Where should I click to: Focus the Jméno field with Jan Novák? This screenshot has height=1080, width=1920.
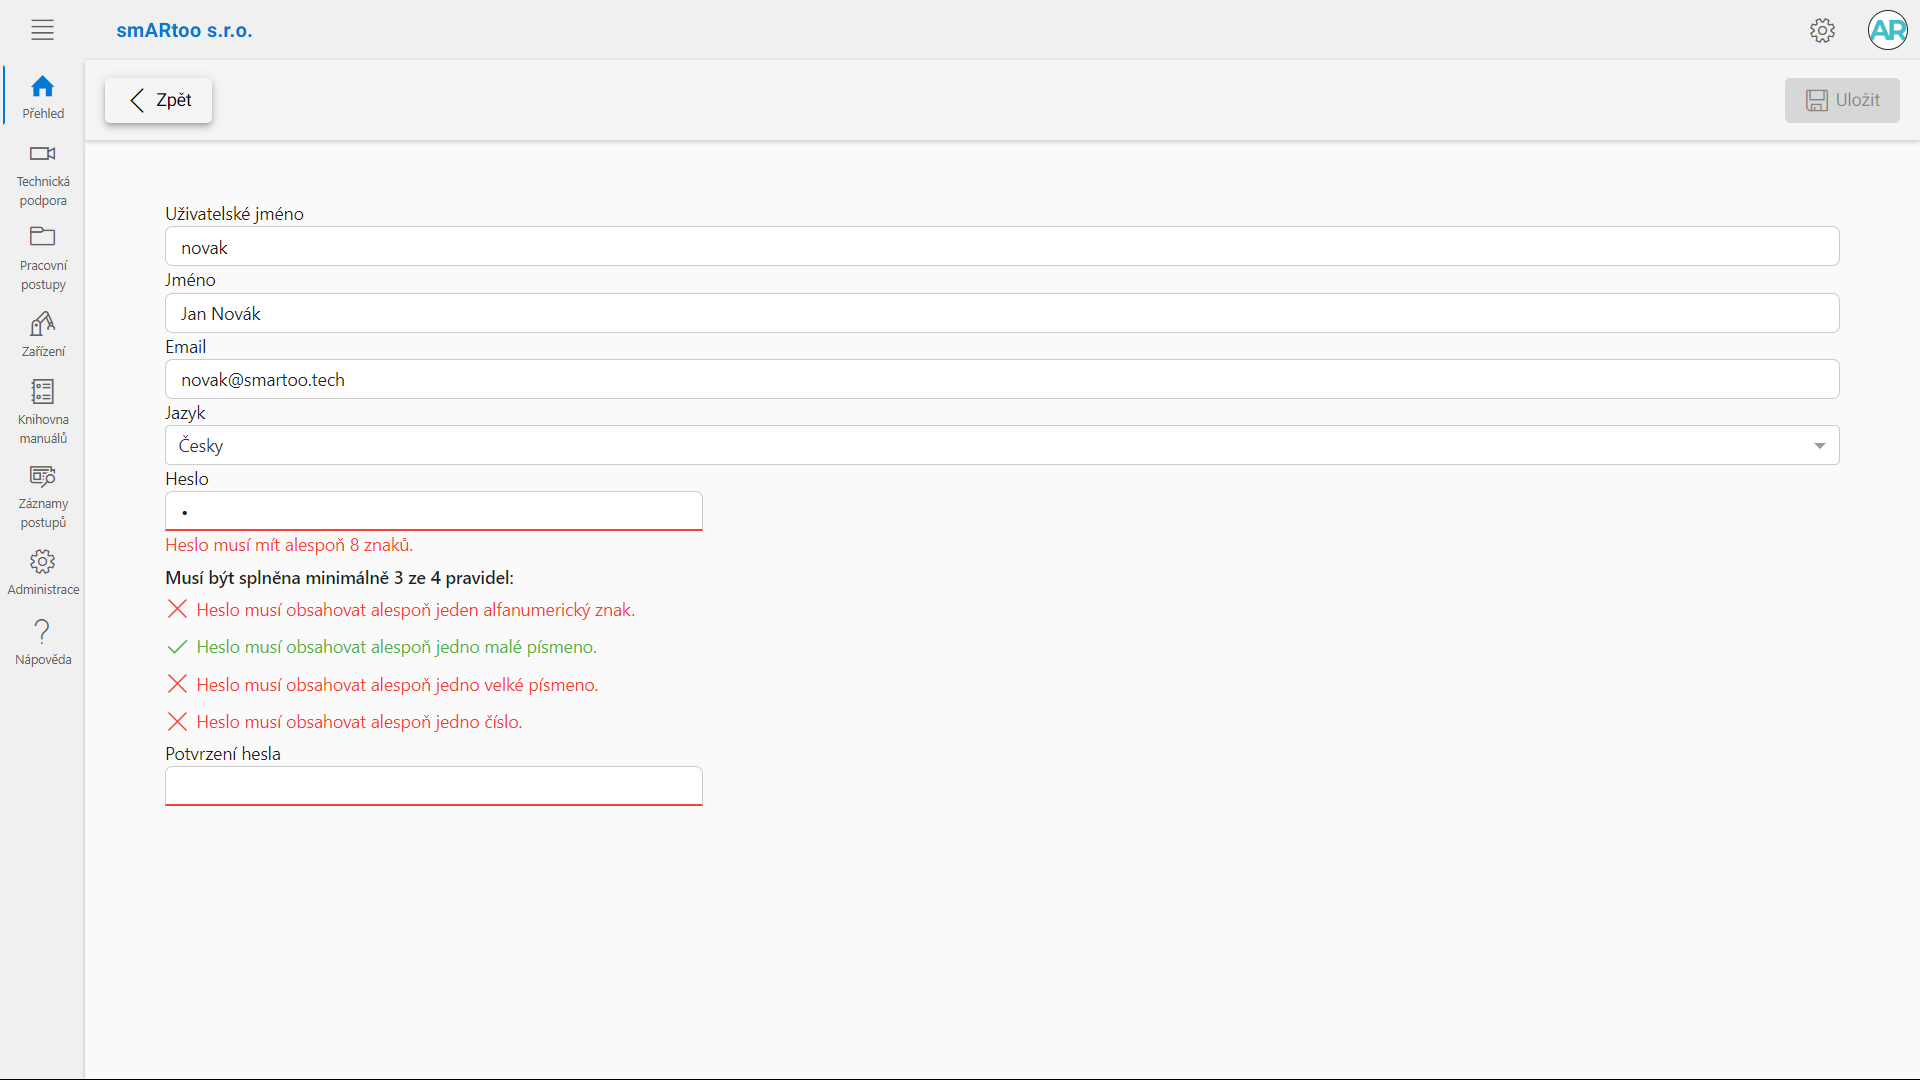(1002, 313)
